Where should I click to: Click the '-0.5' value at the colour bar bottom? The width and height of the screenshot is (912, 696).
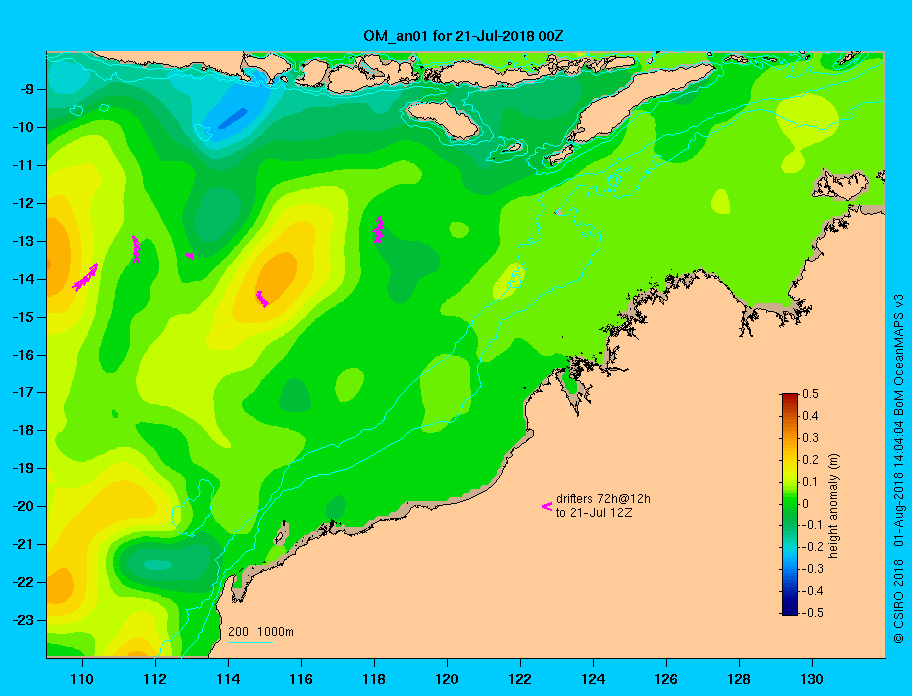tap(813, 612)
